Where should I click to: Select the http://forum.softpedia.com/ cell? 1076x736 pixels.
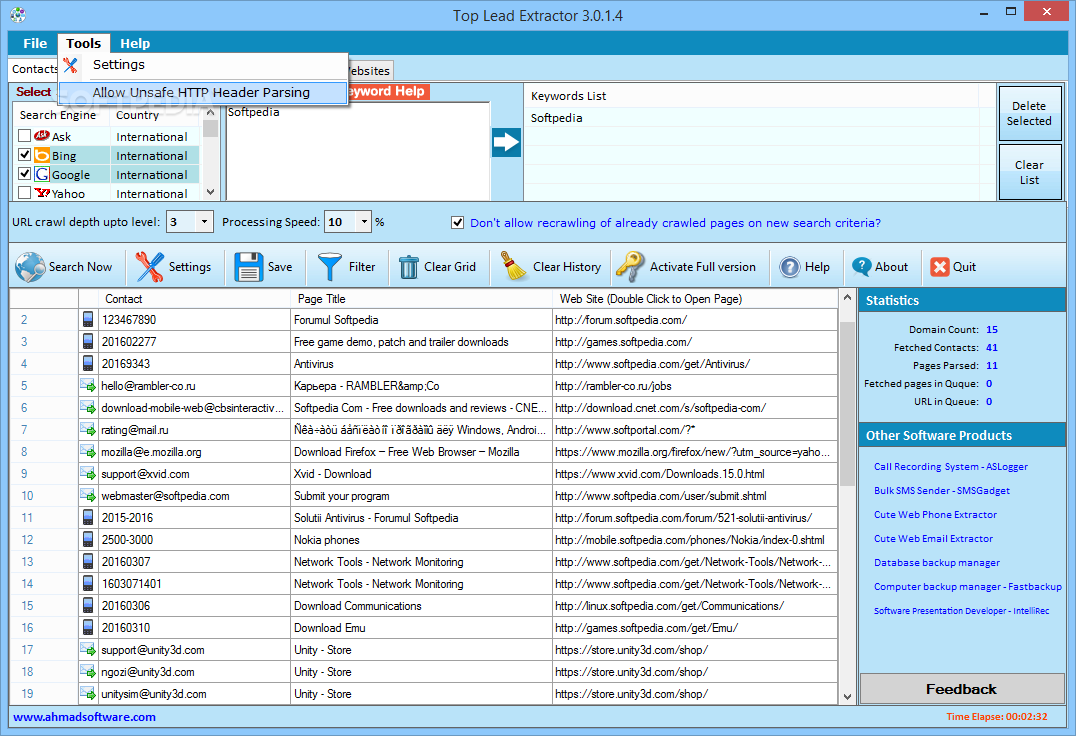click(x=694, y=320)
